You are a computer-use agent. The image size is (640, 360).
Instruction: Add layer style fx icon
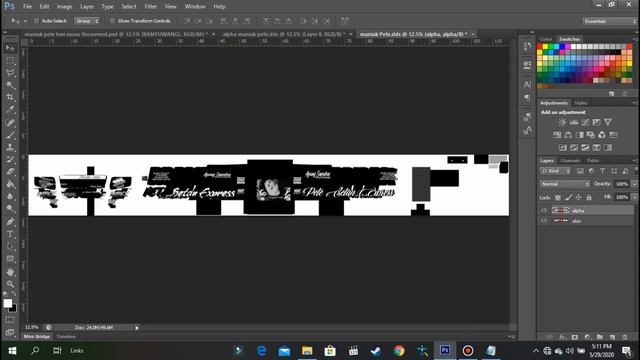coord(562,337)
